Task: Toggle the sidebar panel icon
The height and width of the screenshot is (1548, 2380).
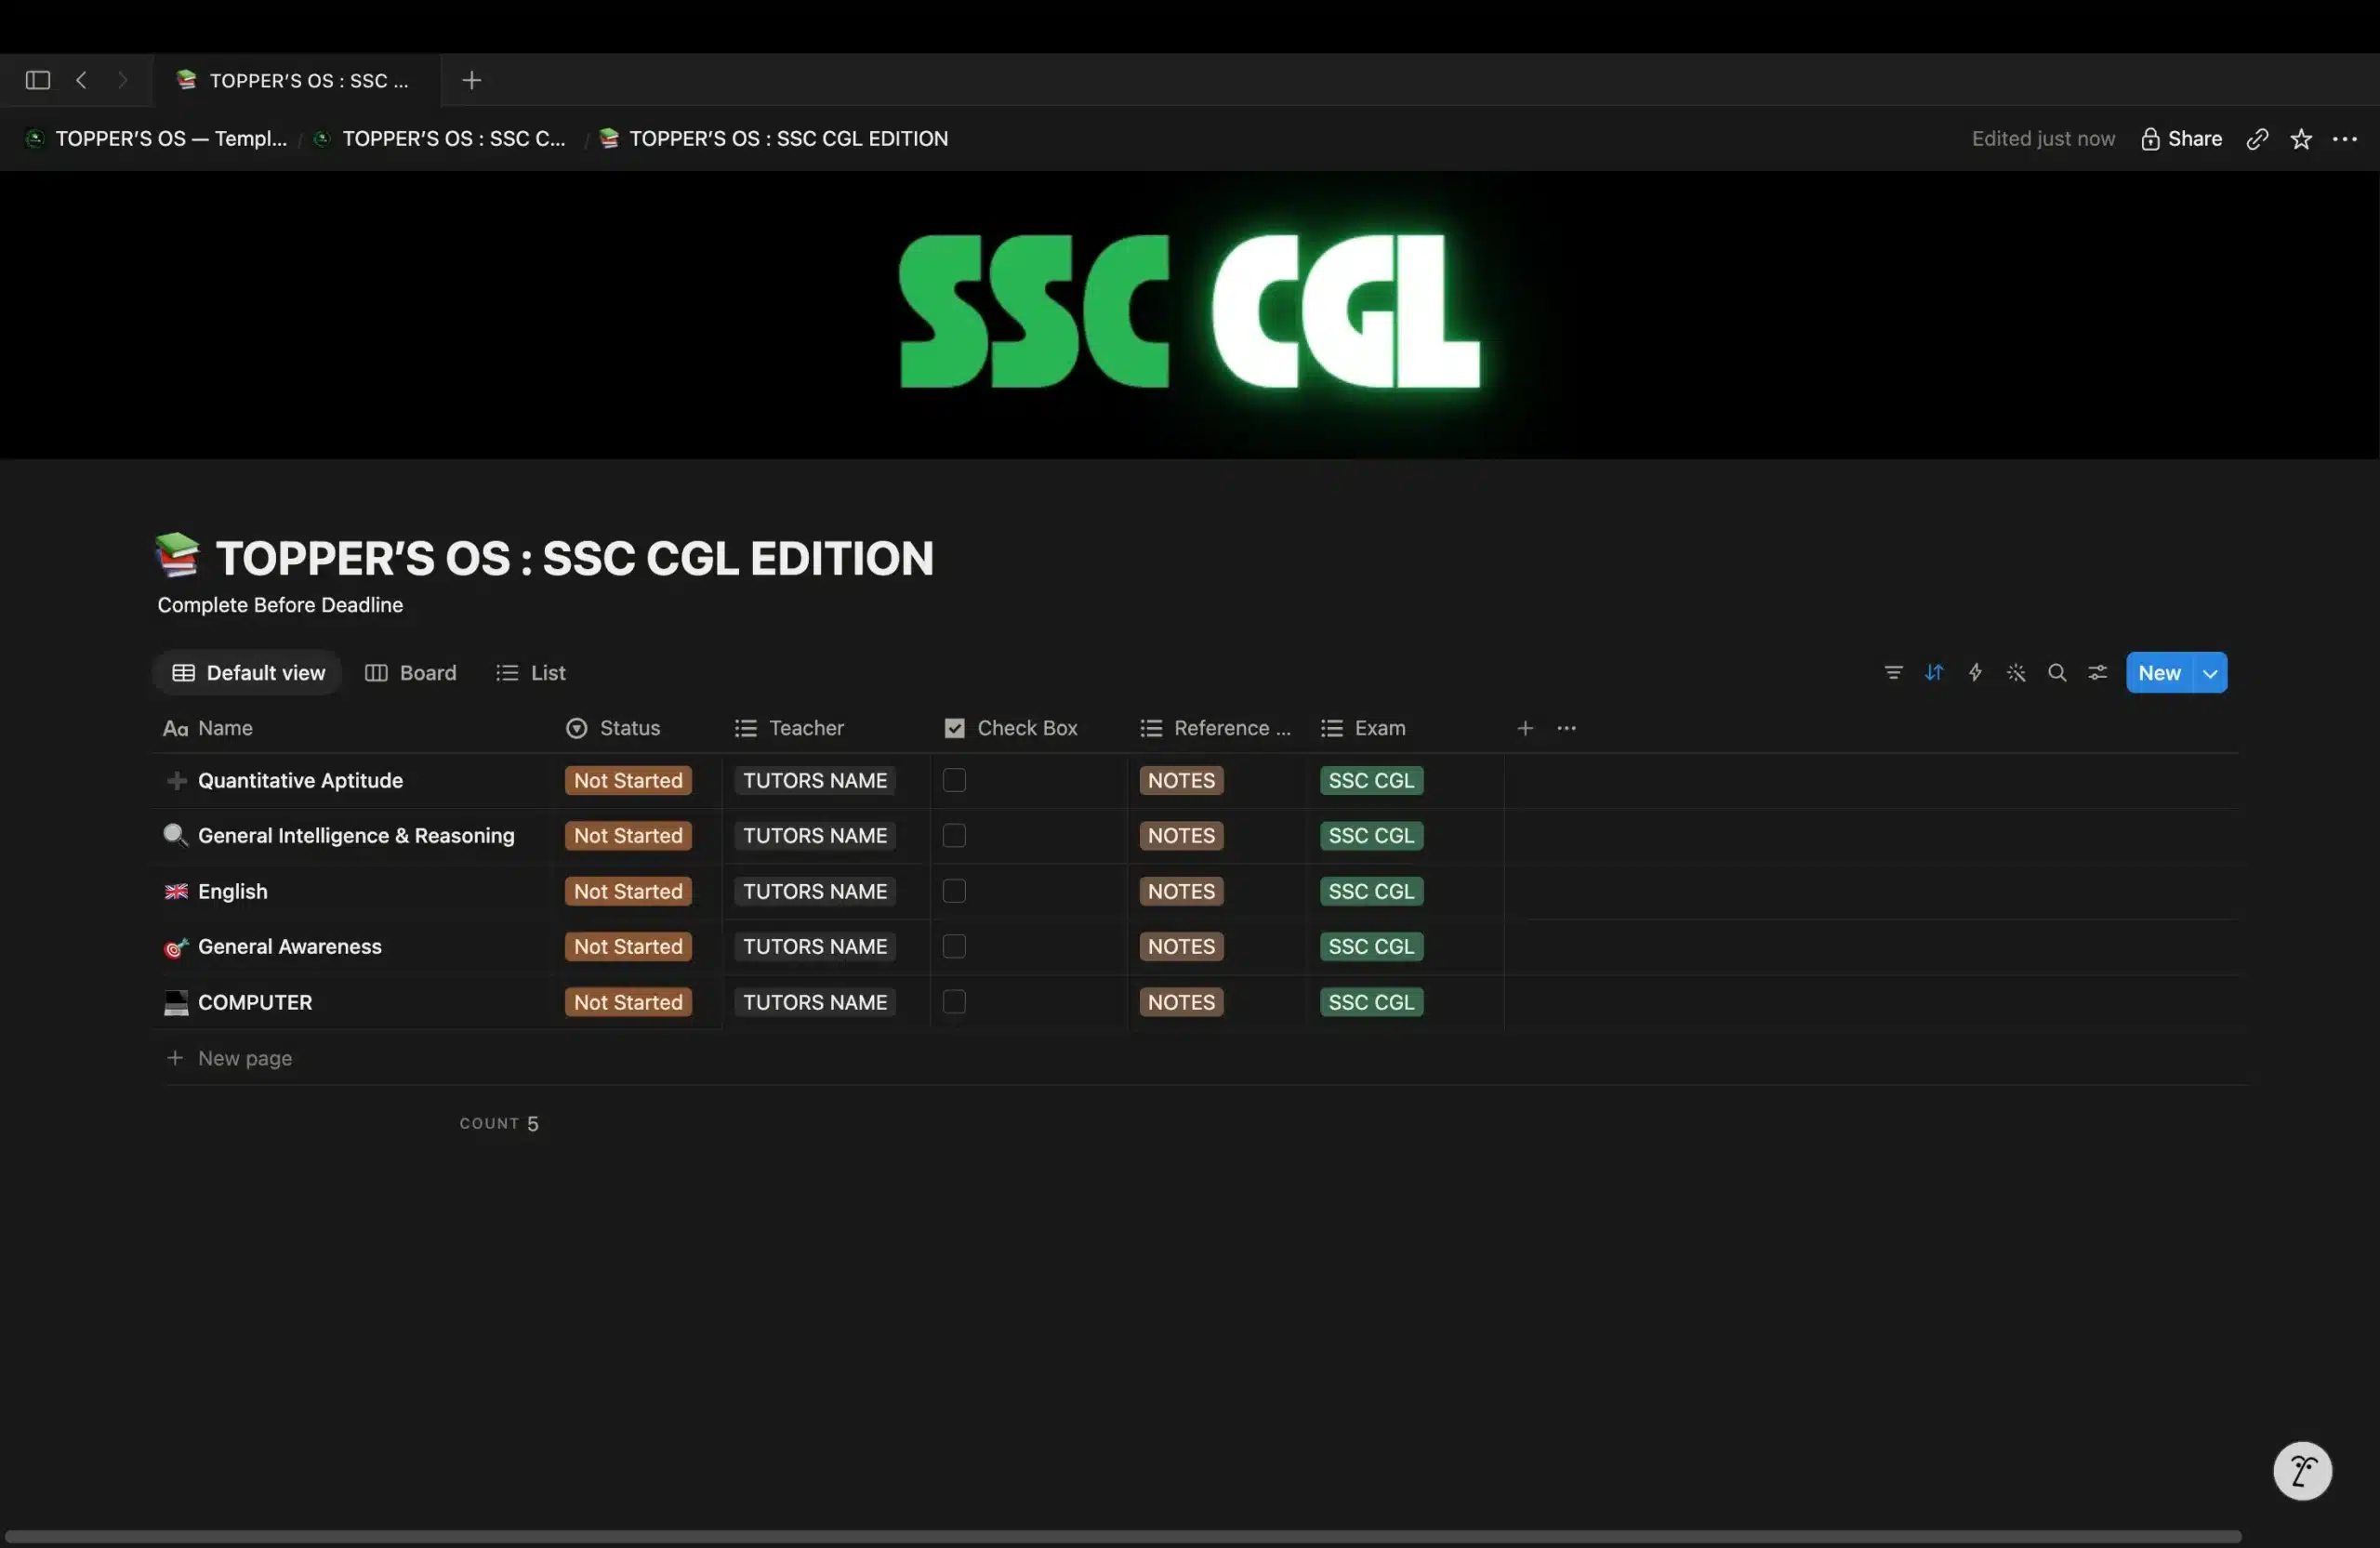Action: 38,80
